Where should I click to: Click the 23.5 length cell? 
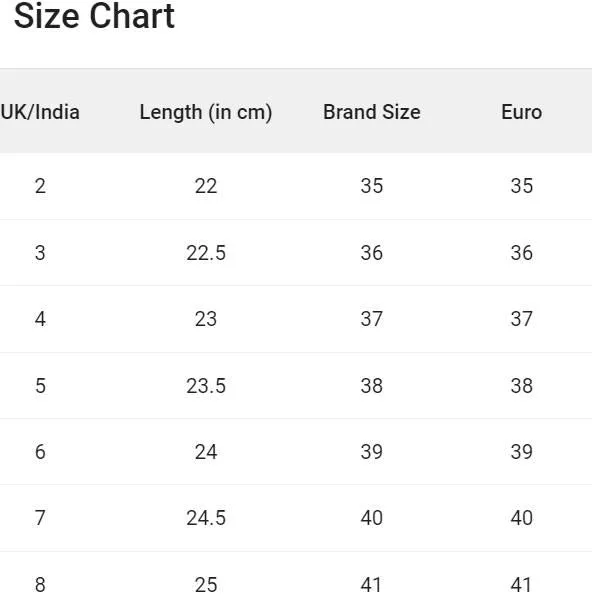(x=206, y=386)
